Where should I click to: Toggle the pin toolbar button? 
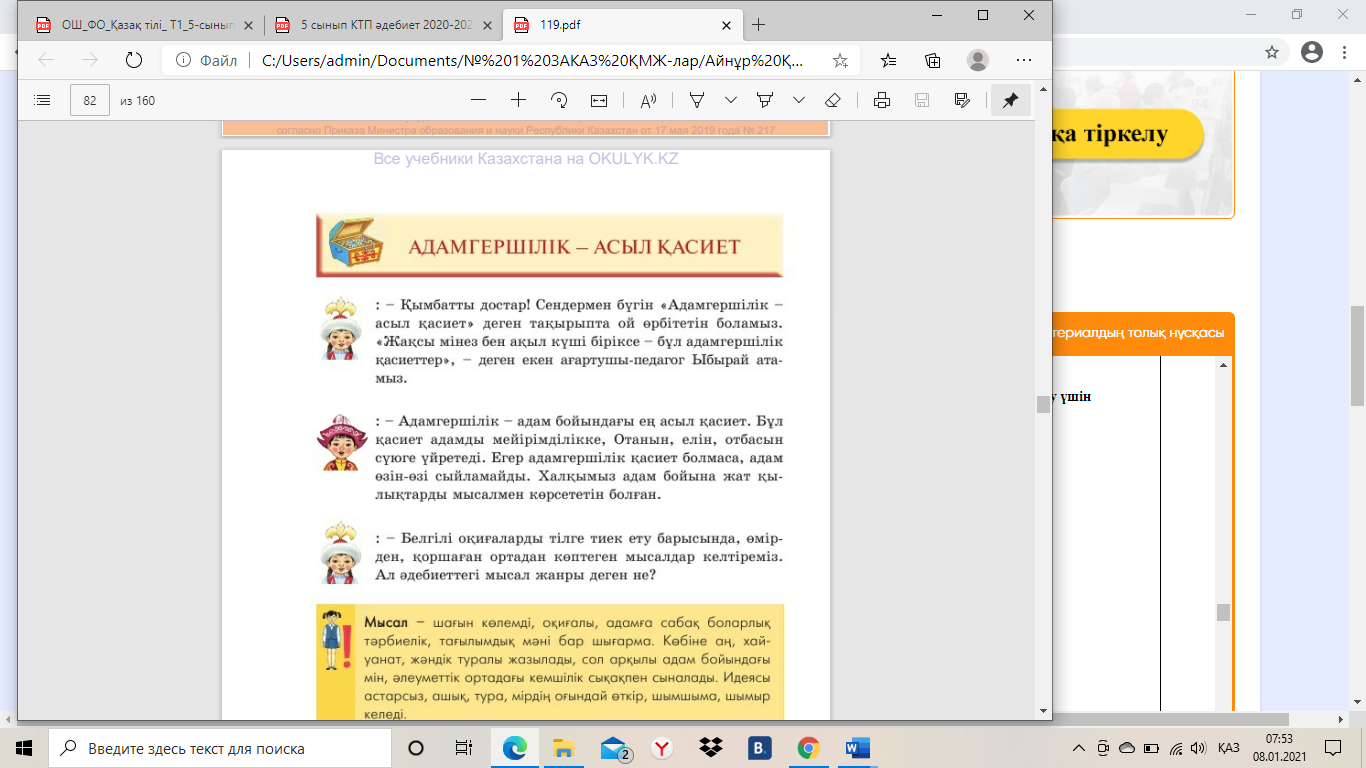(x=1010, y=100)
